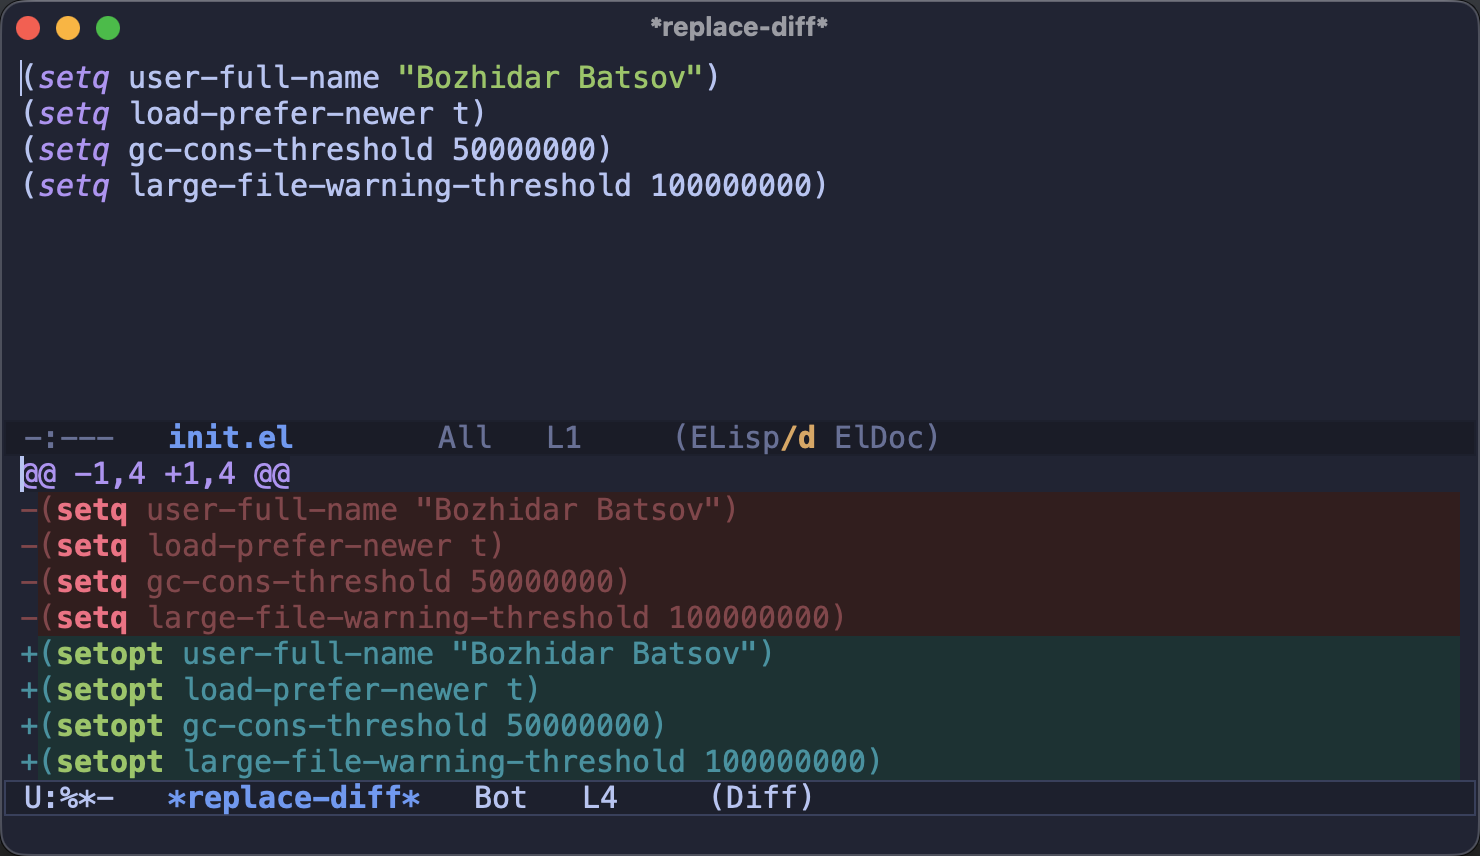Image resolution: width=1480 pixels, height=856 pixels.
Task: Open the Diff major mode menu
Action: click(762, 797)
